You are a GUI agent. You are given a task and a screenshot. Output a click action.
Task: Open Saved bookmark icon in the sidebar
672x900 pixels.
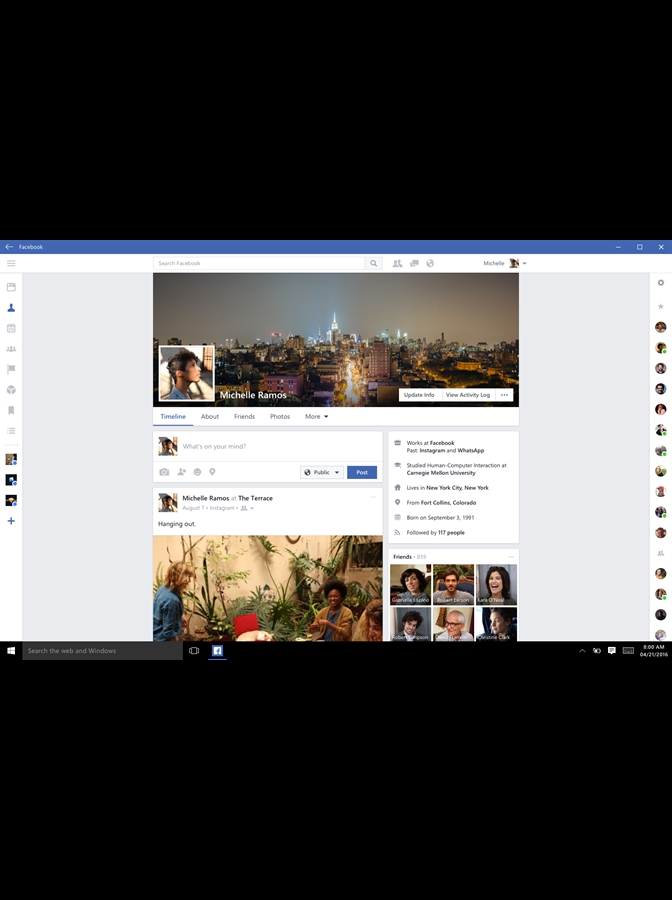tap(11, 410)
